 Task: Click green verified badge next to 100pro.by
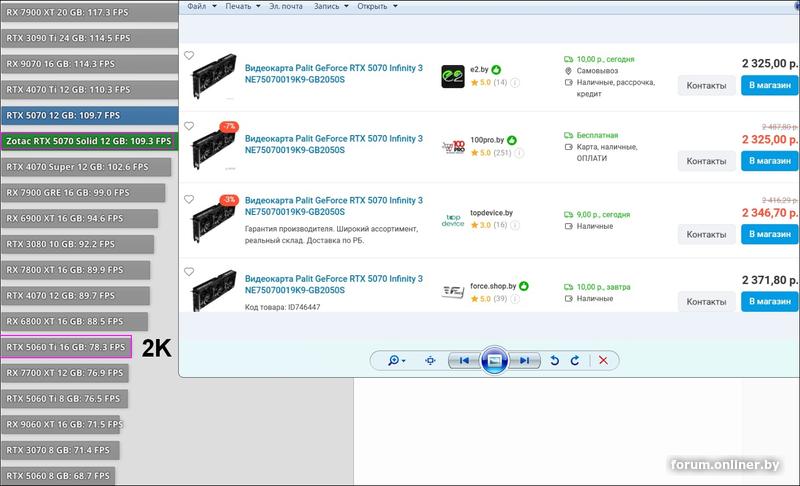pos(512,140)
